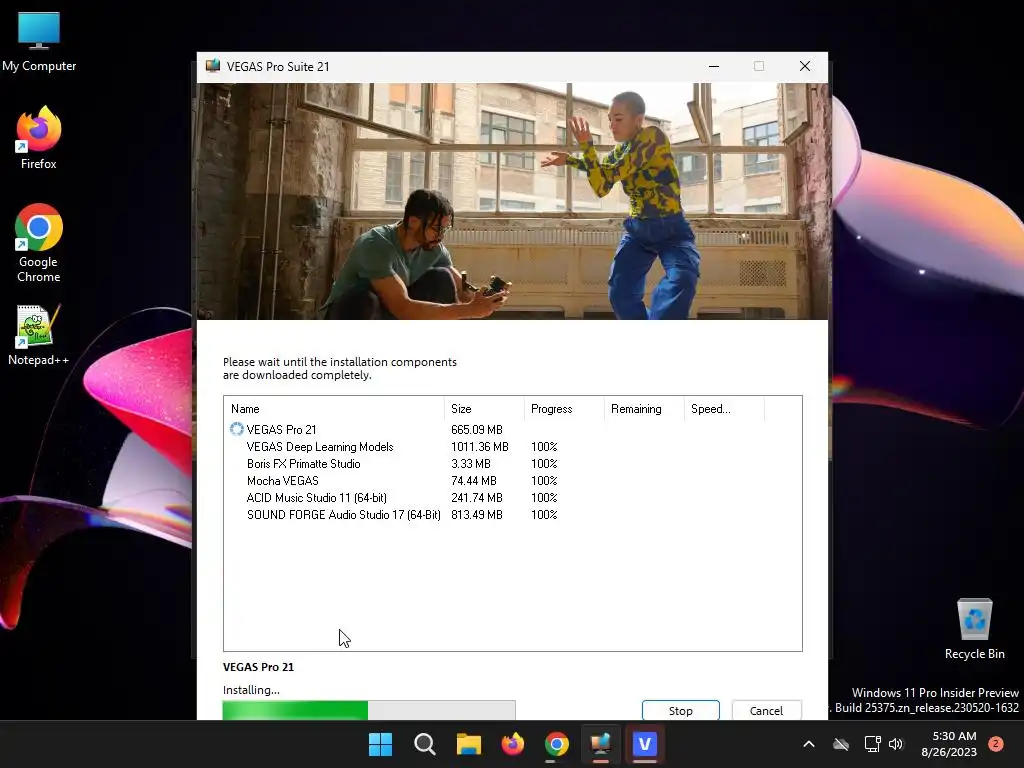
Task: Select the Mocha VEGAS row
Action: 513,481
